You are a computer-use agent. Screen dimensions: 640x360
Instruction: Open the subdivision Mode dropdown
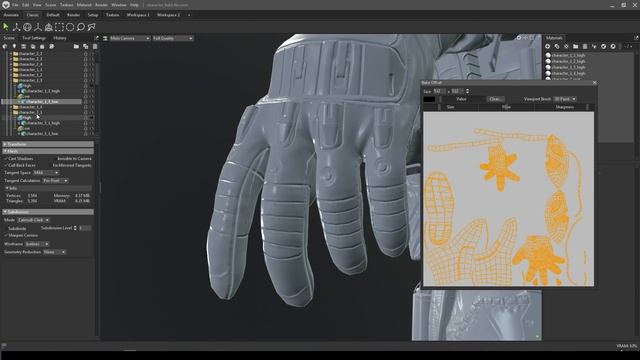[33, 220]
